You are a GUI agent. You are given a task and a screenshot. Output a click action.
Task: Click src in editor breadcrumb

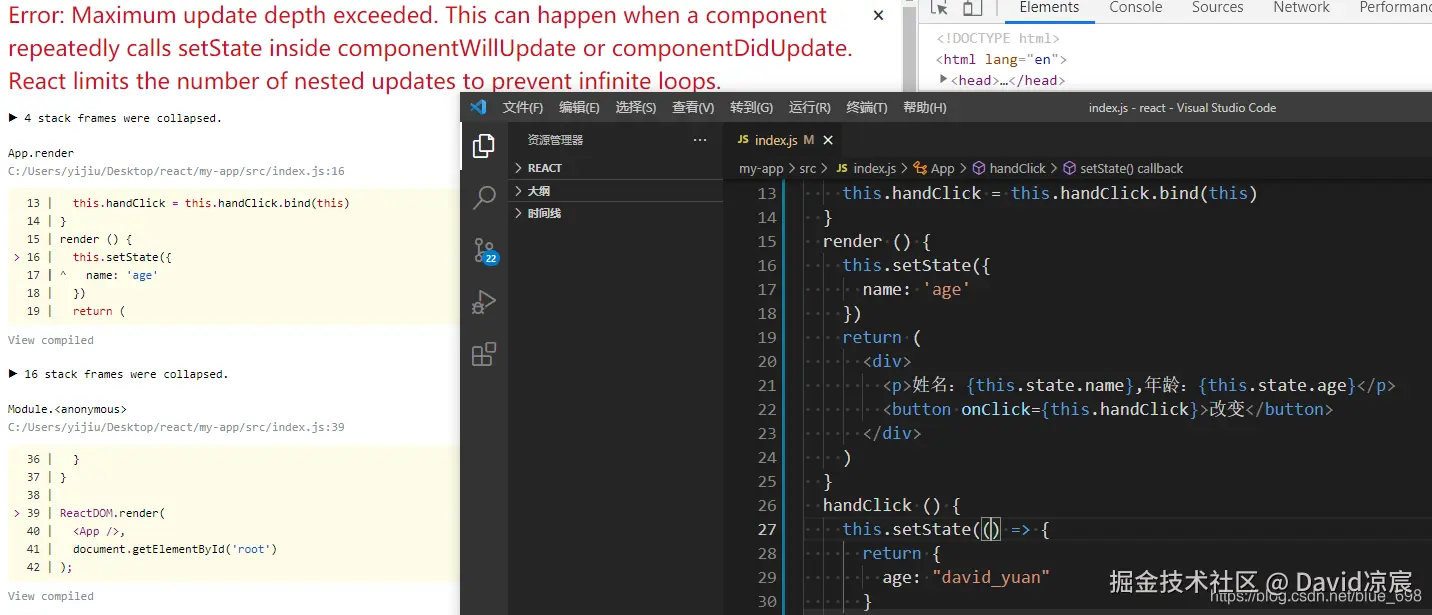[x=807, y=169]
